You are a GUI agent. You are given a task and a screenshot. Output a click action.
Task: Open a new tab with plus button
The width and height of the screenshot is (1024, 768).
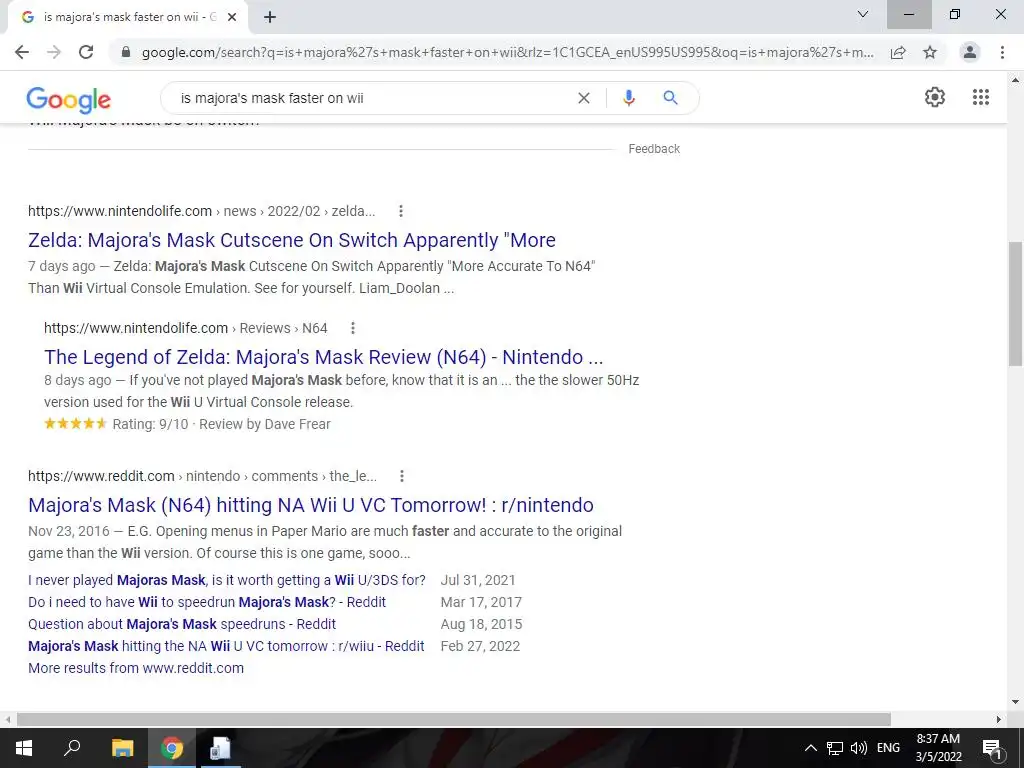point(270,17)
